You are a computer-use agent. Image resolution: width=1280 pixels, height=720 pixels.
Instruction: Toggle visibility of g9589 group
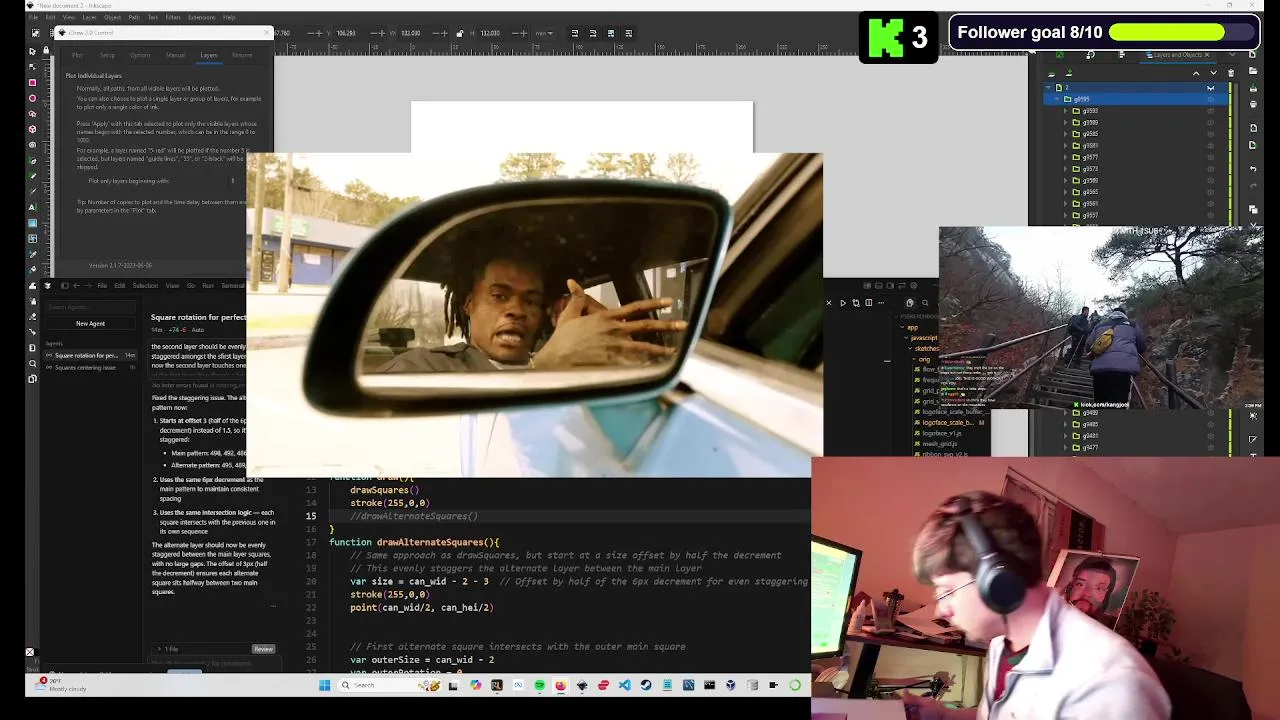coord(1210,122)
